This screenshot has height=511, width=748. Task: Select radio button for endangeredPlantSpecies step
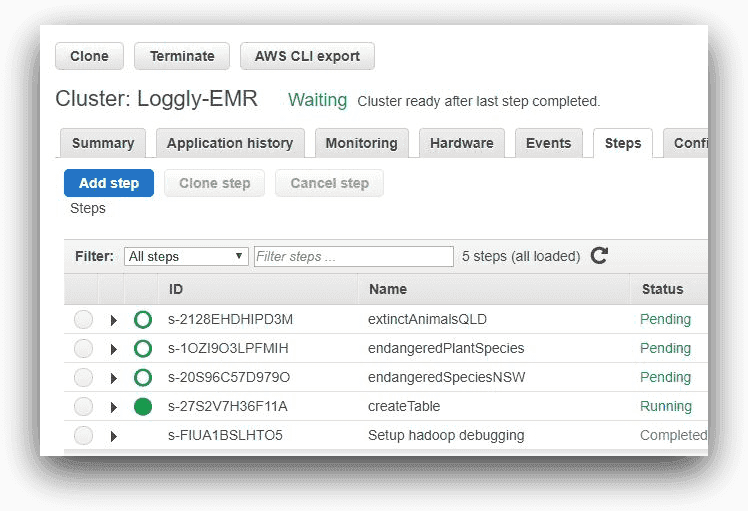(84, 349)
